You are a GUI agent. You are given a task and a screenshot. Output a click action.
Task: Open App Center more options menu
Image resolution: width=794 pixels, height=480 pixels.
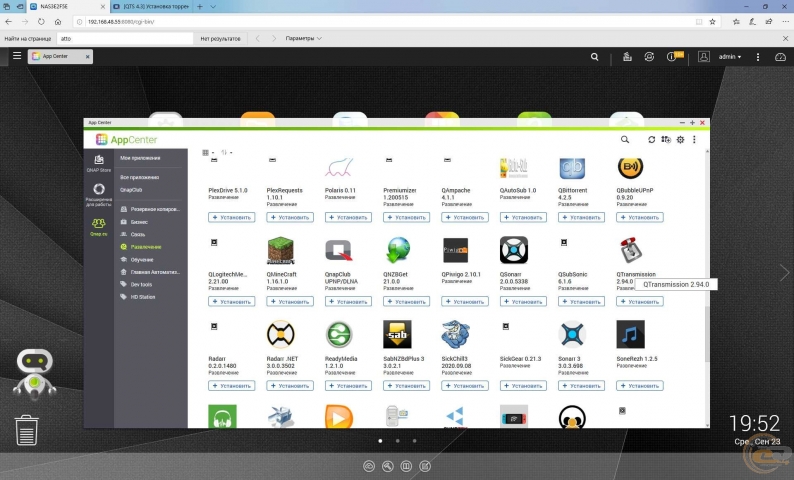[694, 139]
